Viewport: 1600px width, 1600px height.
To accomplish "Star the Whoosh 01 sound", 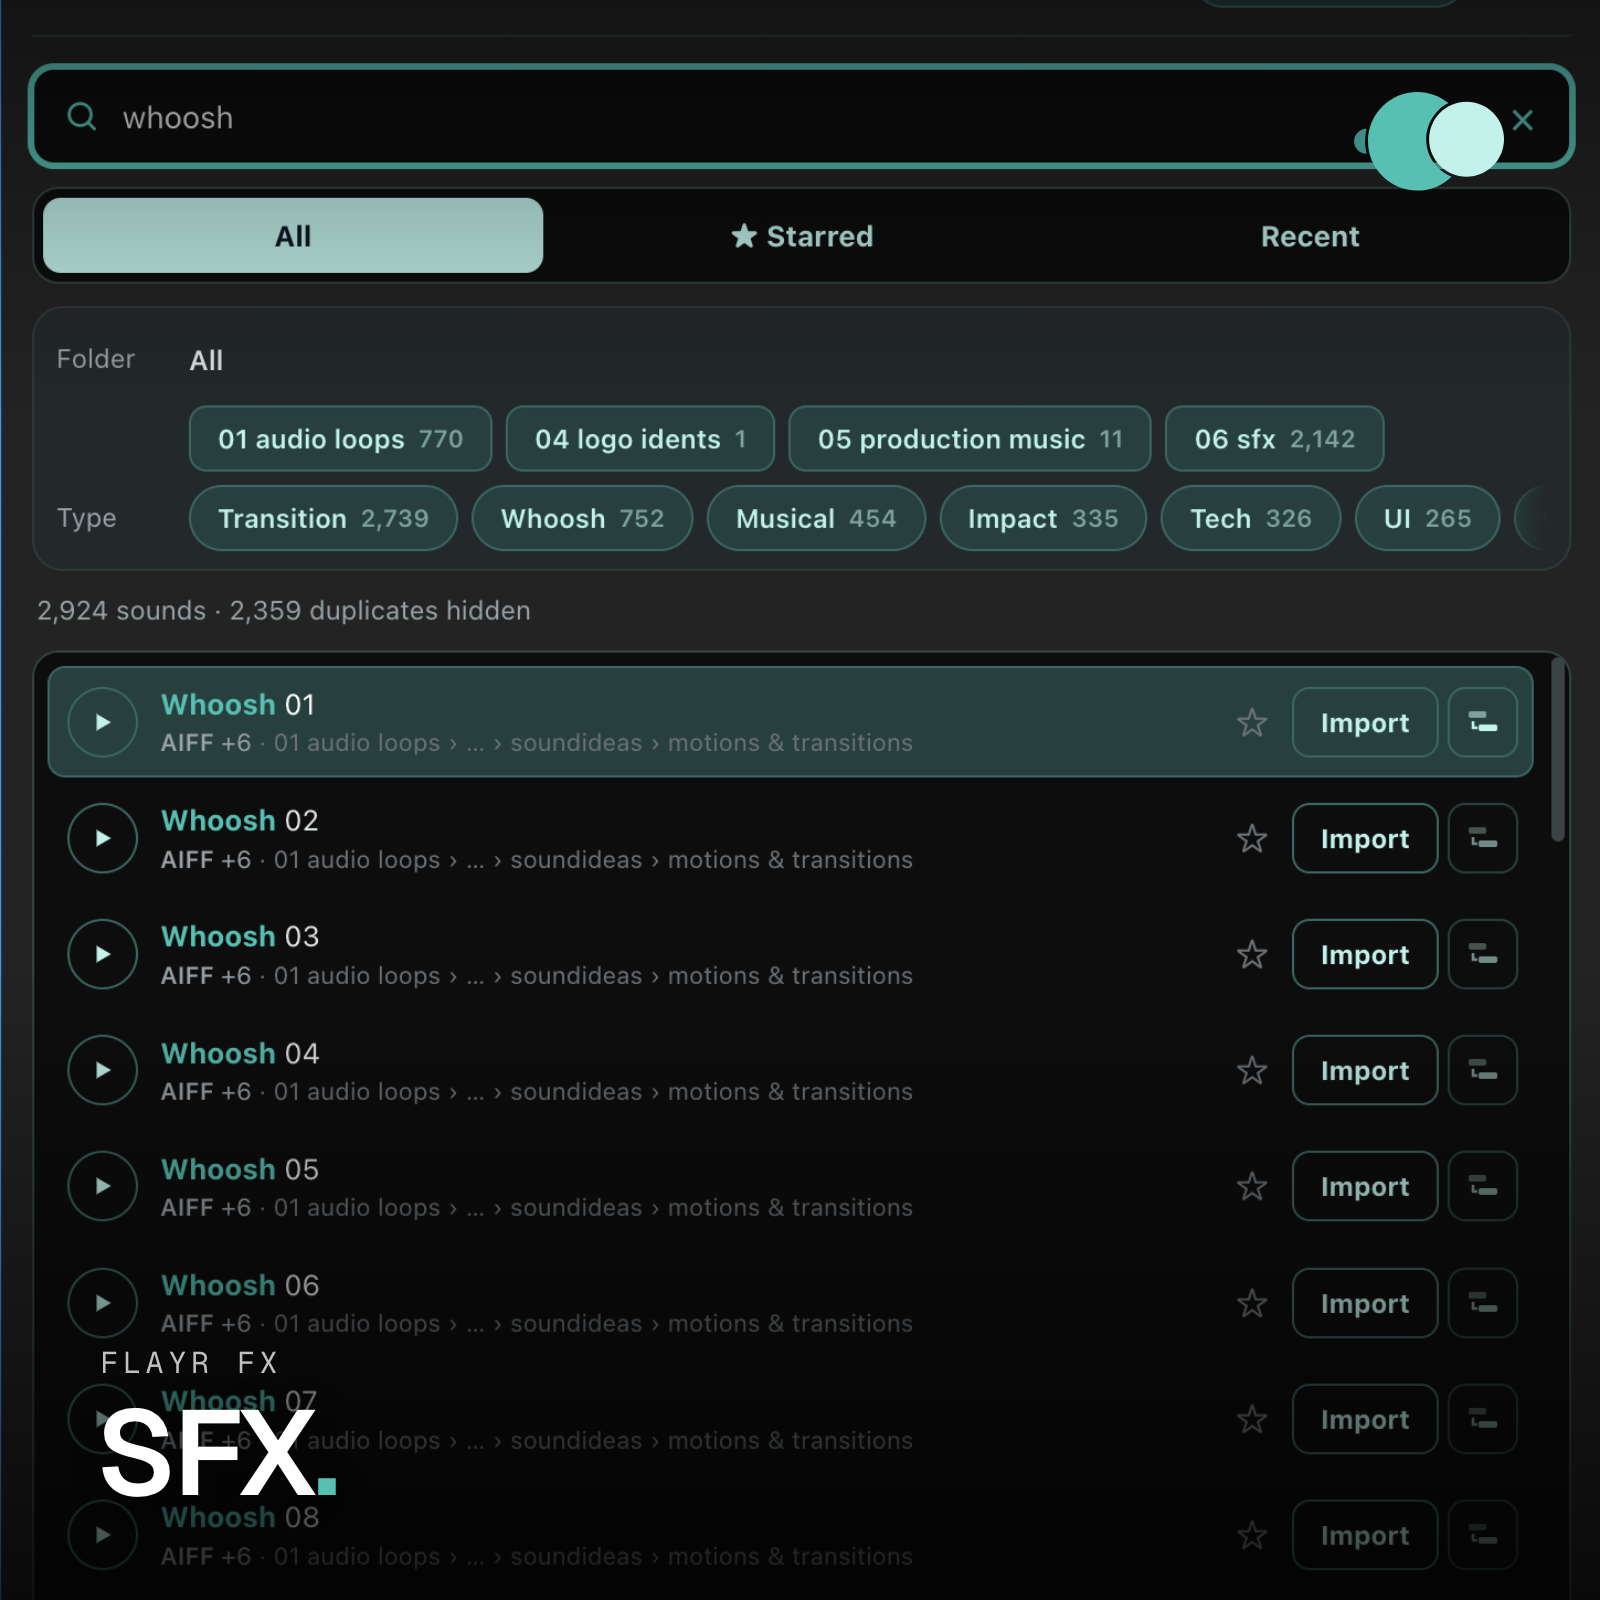I will tap(1252, 722).
